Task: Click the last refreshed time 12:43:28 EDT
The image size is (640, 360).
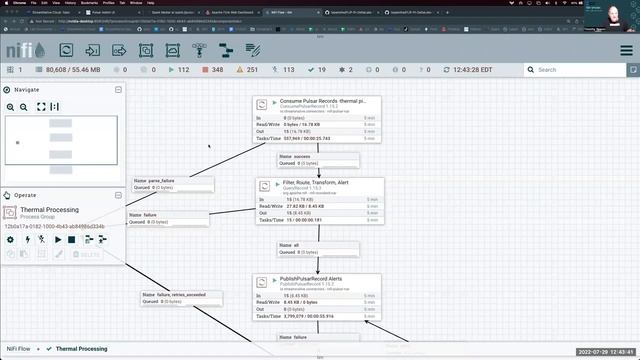Action: [468, 70]
